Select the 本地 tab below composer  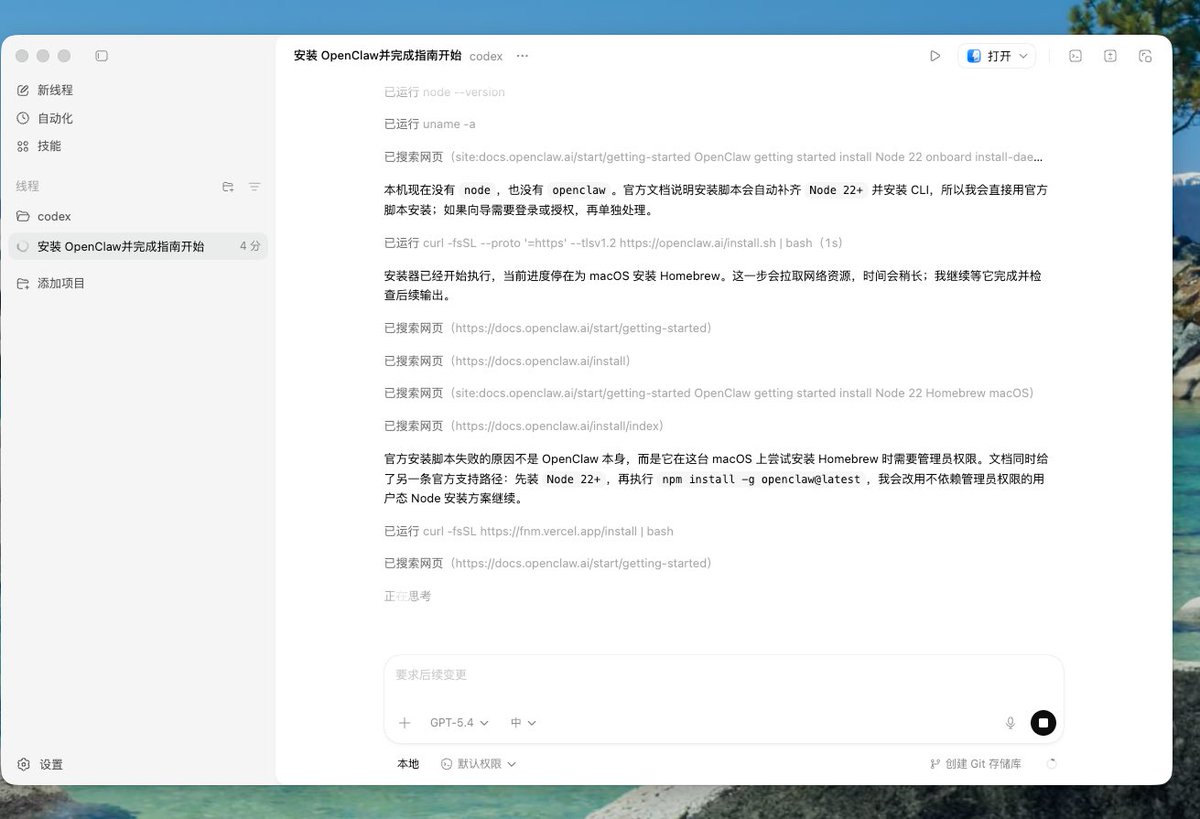(408, 764)
